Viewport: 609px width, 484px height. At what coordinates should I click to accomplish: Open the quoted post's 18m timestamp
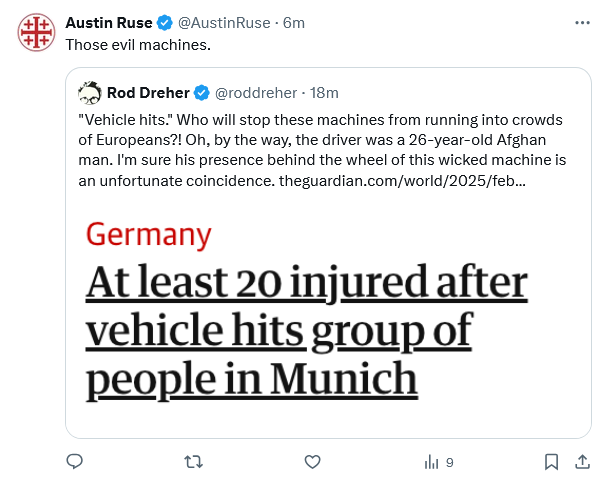(x=325, y=93)
